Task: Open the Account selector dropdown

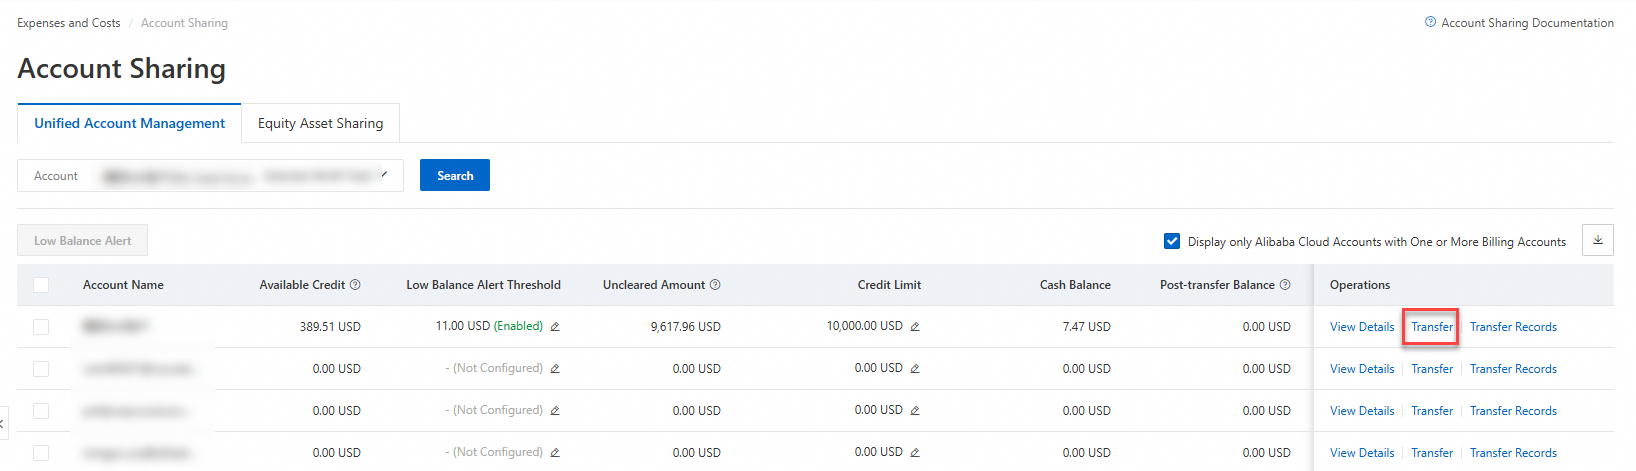Action: point(210,175)
